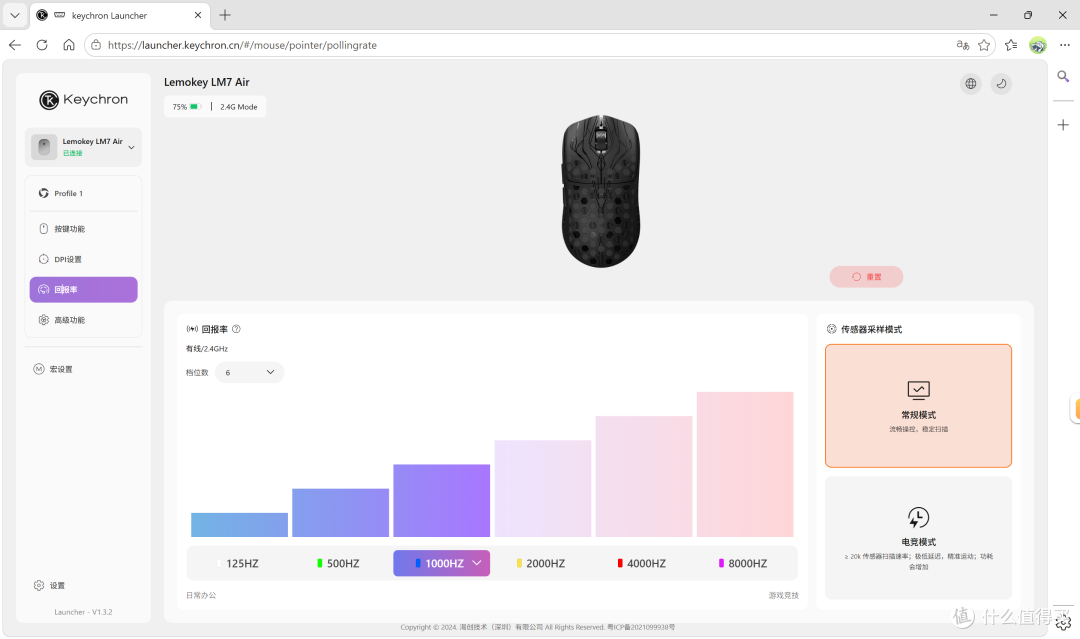Click the 125HZ blue bar in chart
This screenshot has height=639, width=1080.
coord(239,525)
